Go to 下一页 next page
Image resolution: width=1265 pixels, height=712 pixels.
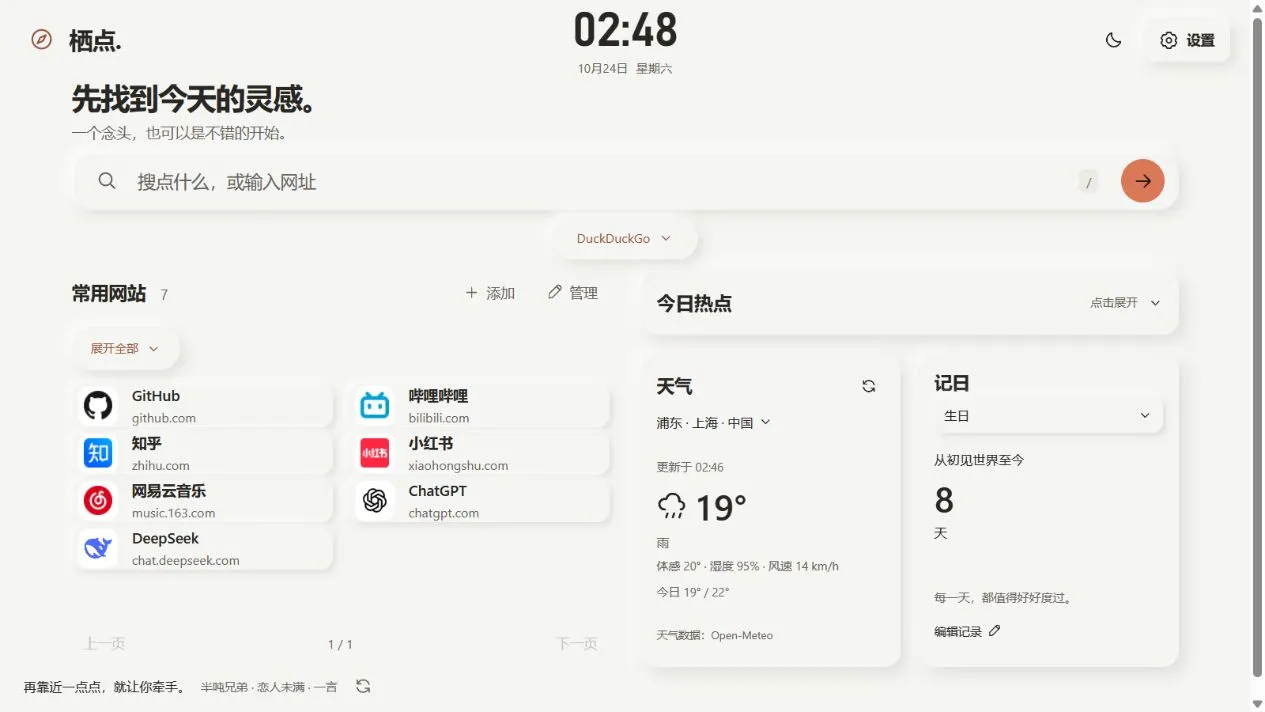(x=577, y=644)
